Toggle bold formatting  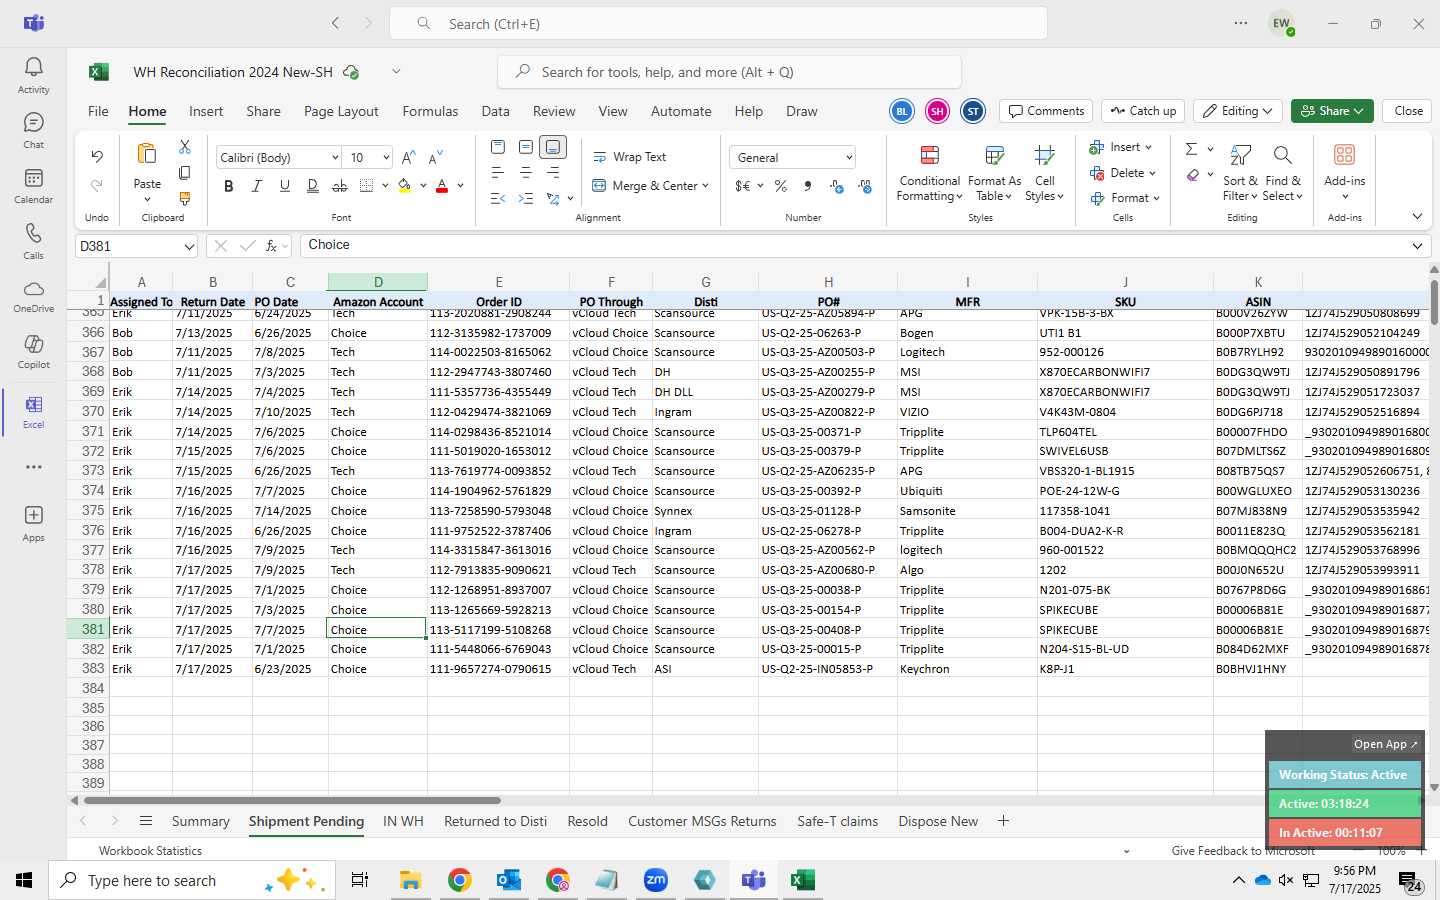click(x=229, y=186)
